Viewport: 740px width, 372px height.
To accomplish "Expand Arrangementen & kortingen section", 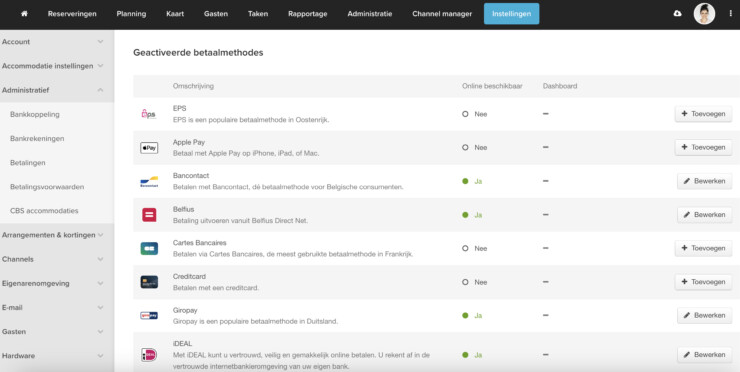I will click(x=57, y=235).
